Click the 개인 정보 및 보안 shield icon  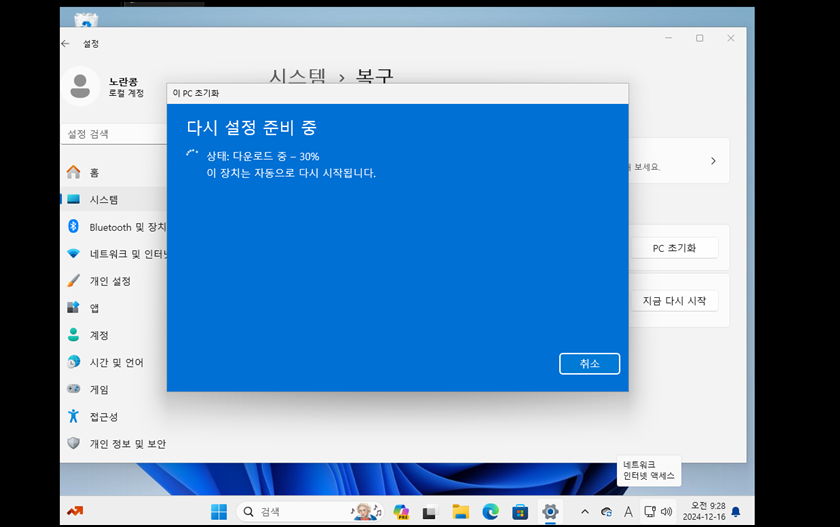click(73, 443)
